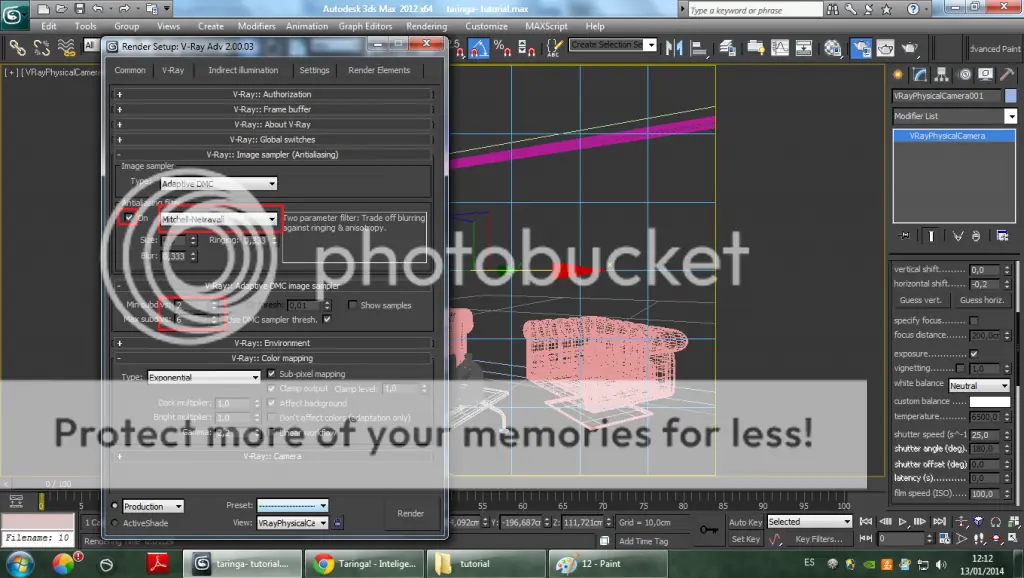Disable the exposure checkbox in camera settings

pos(973,354)
